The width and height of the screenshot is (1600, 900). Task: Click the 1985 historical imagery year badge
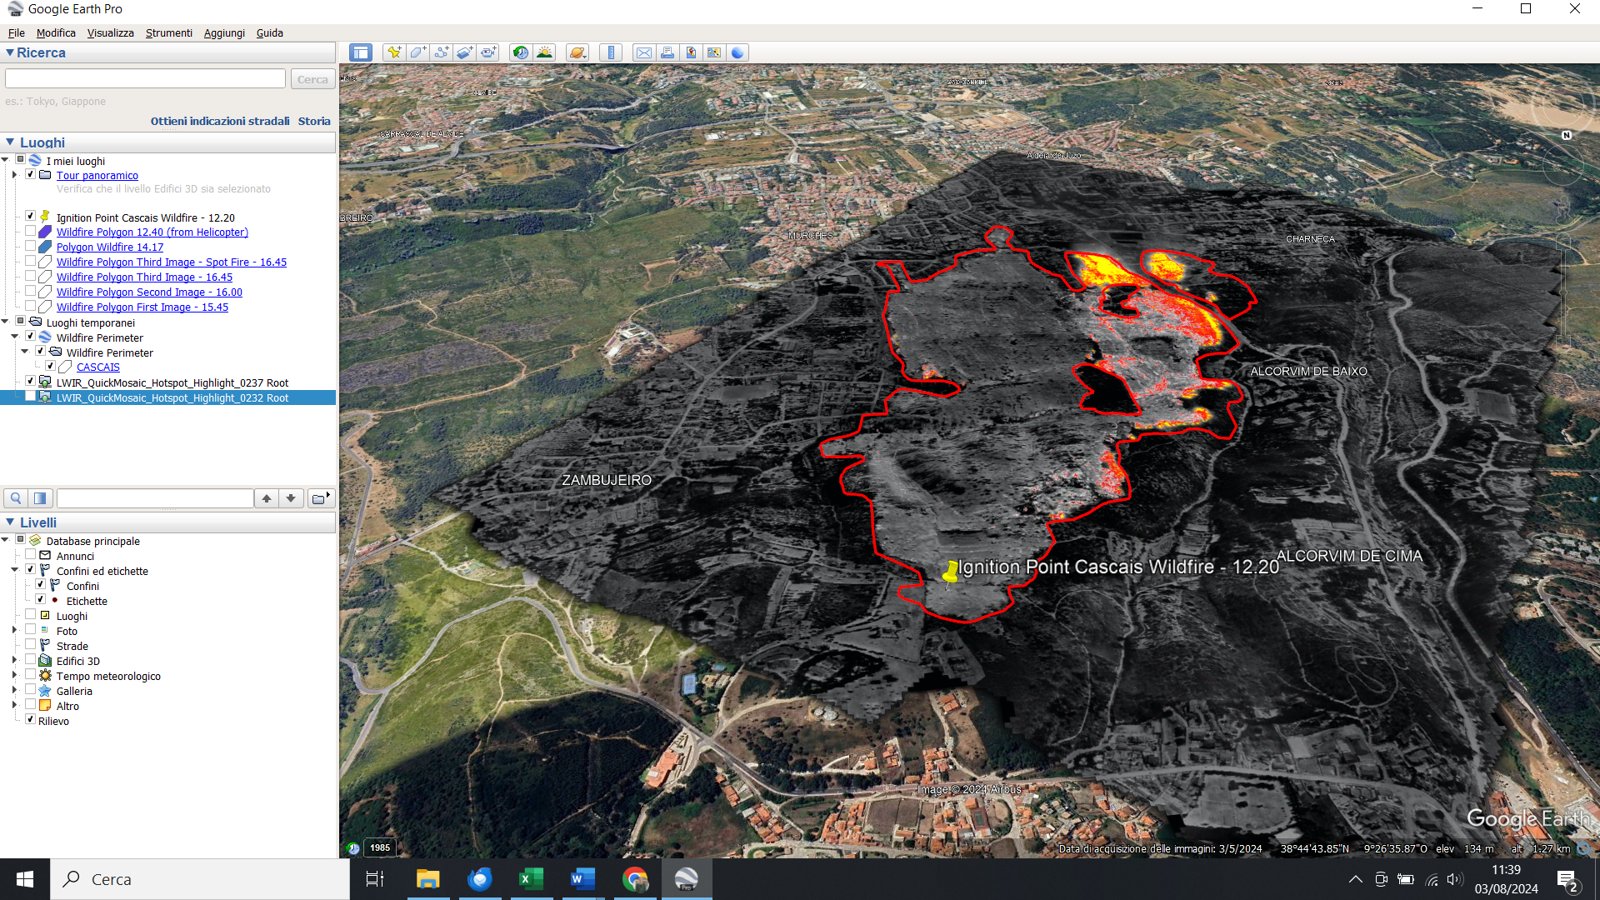(380, 847)
